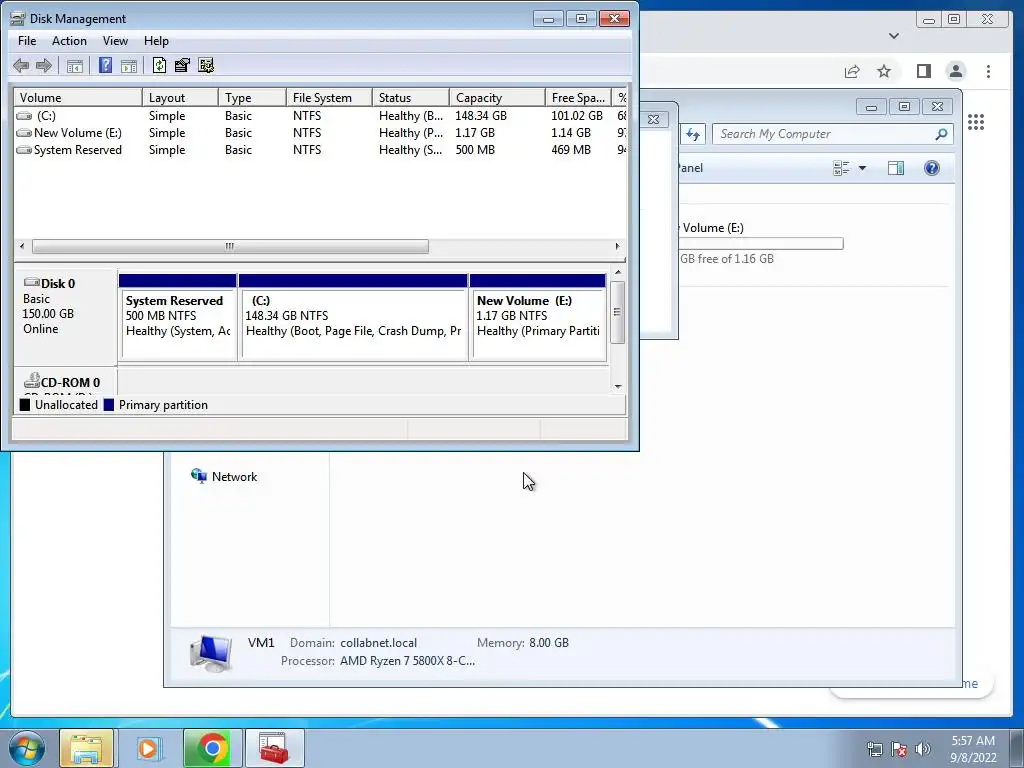Open the Action menu
The image size is (1024, 768).
(69, 40)
